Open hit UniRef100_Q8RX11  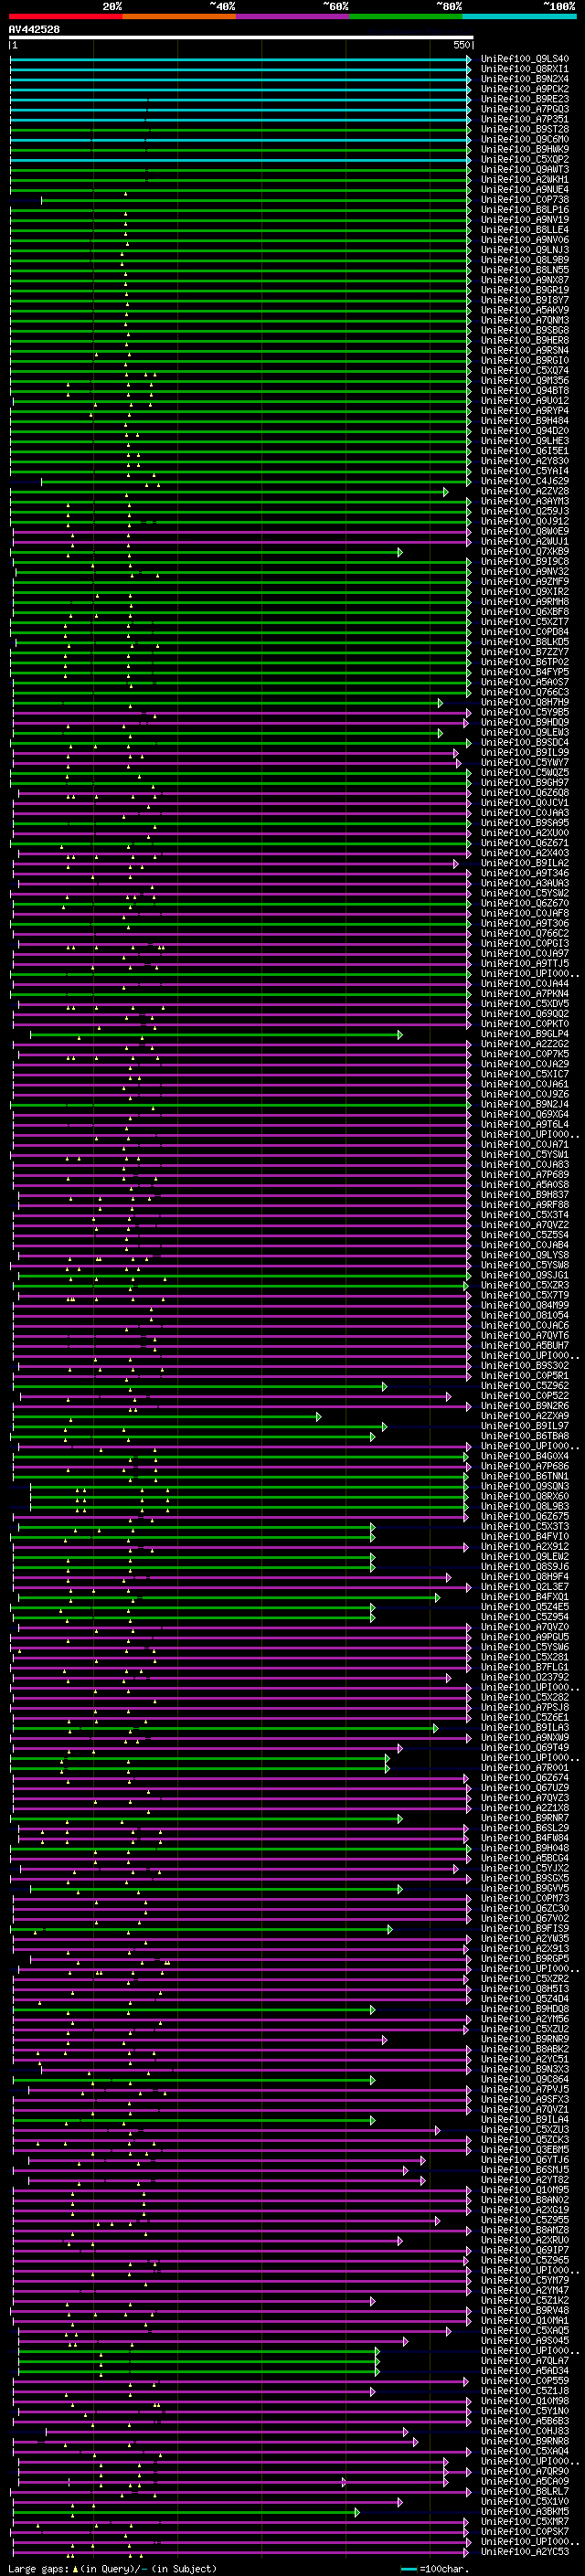525,69
